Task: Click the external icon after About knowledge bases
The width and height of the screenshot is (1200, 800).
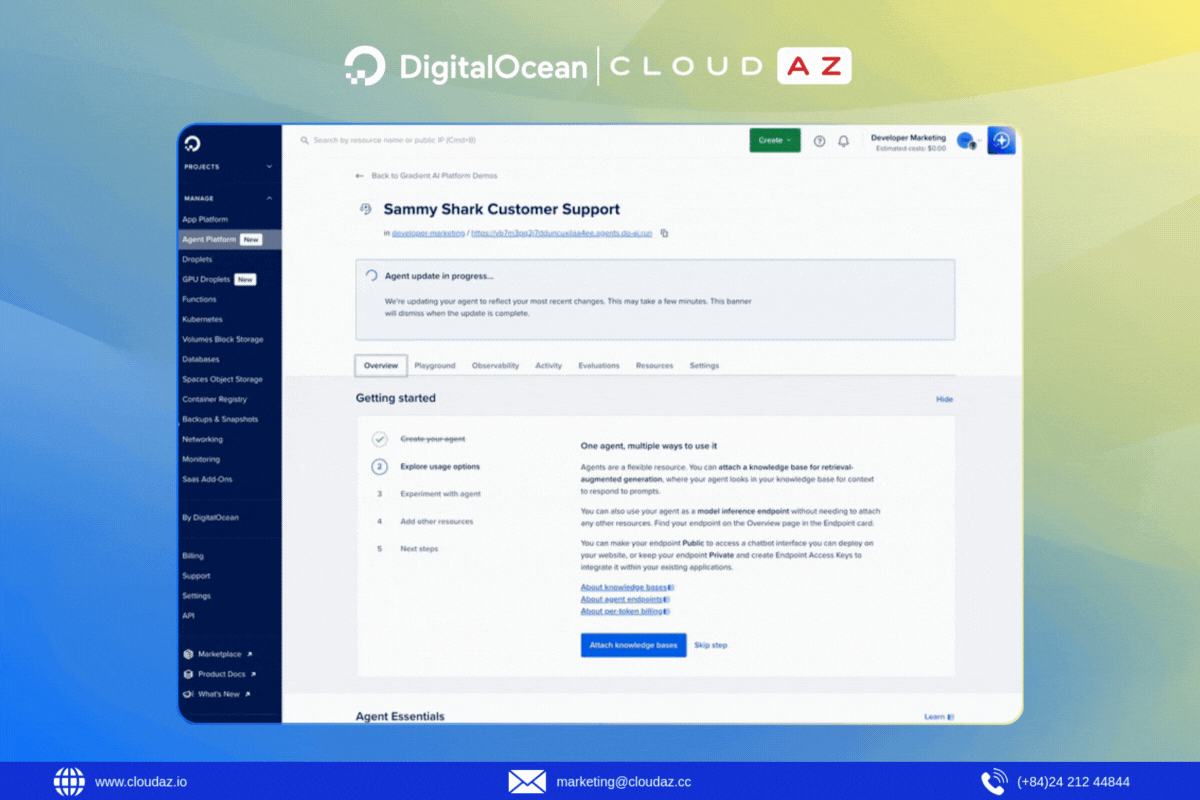Action: pos(671,587)
